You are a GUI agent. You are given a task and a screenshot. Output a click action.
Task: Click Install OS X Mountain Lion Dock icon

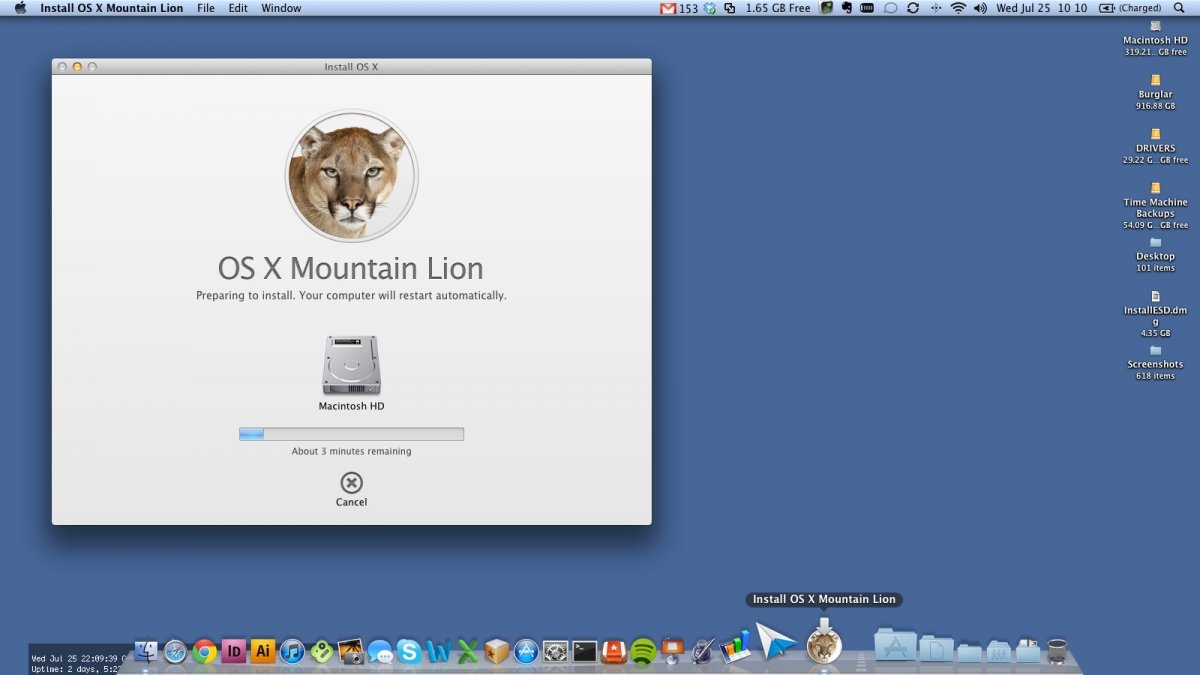click(x=824, y=641)
